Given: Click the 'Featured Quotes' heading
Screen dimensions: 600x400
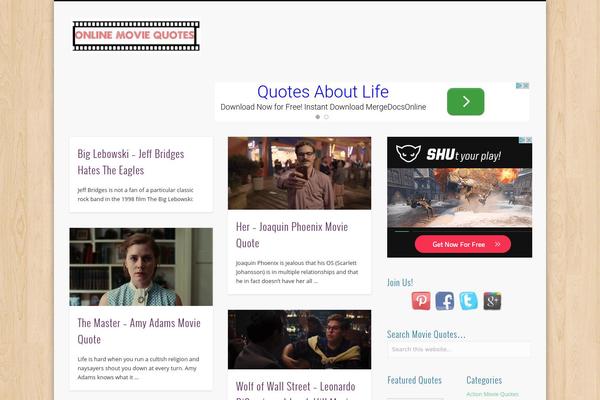Looking at the screenshot, I should (414, 380).
